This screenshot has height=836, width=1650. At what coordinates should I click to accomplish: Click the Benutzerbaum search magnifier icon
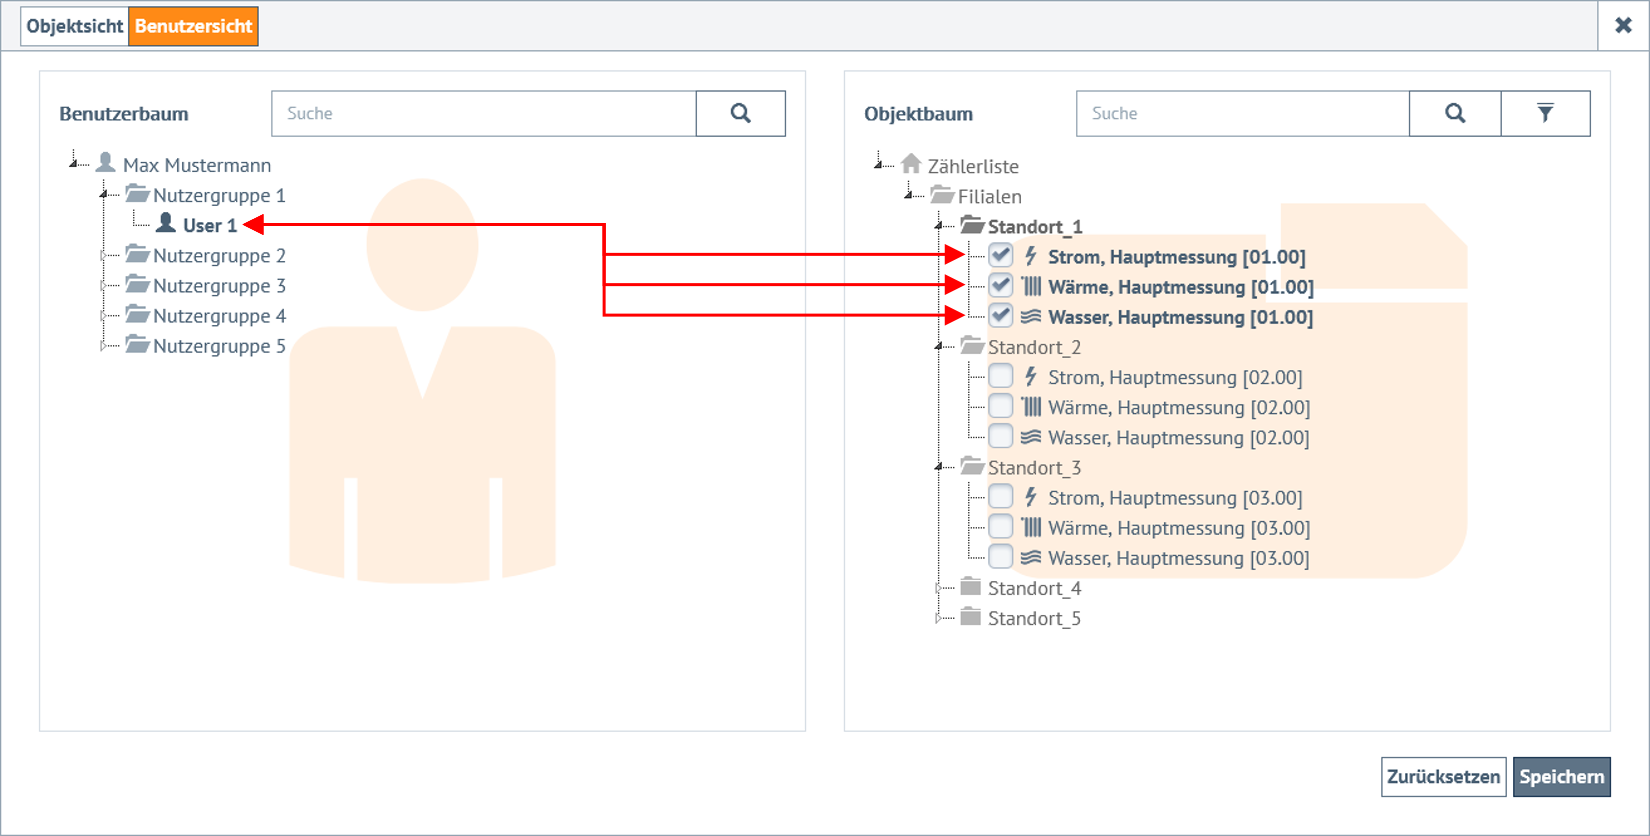point(740,114)
